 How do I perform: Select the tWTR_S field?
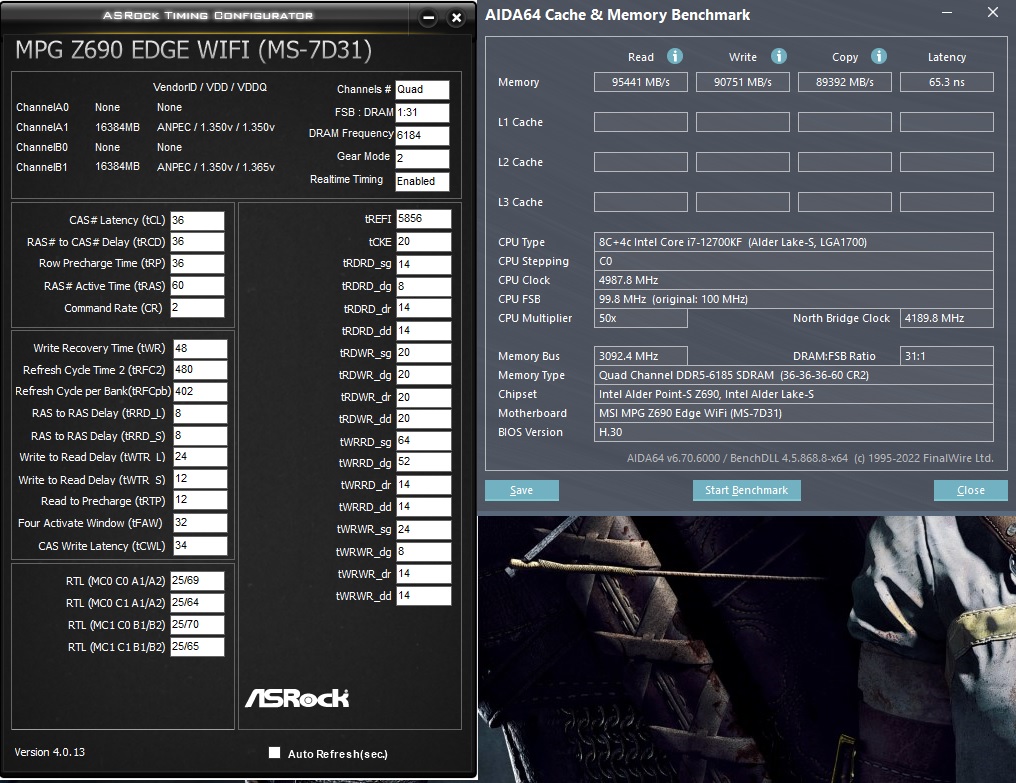pyautogui.click(x=200, y=479)
